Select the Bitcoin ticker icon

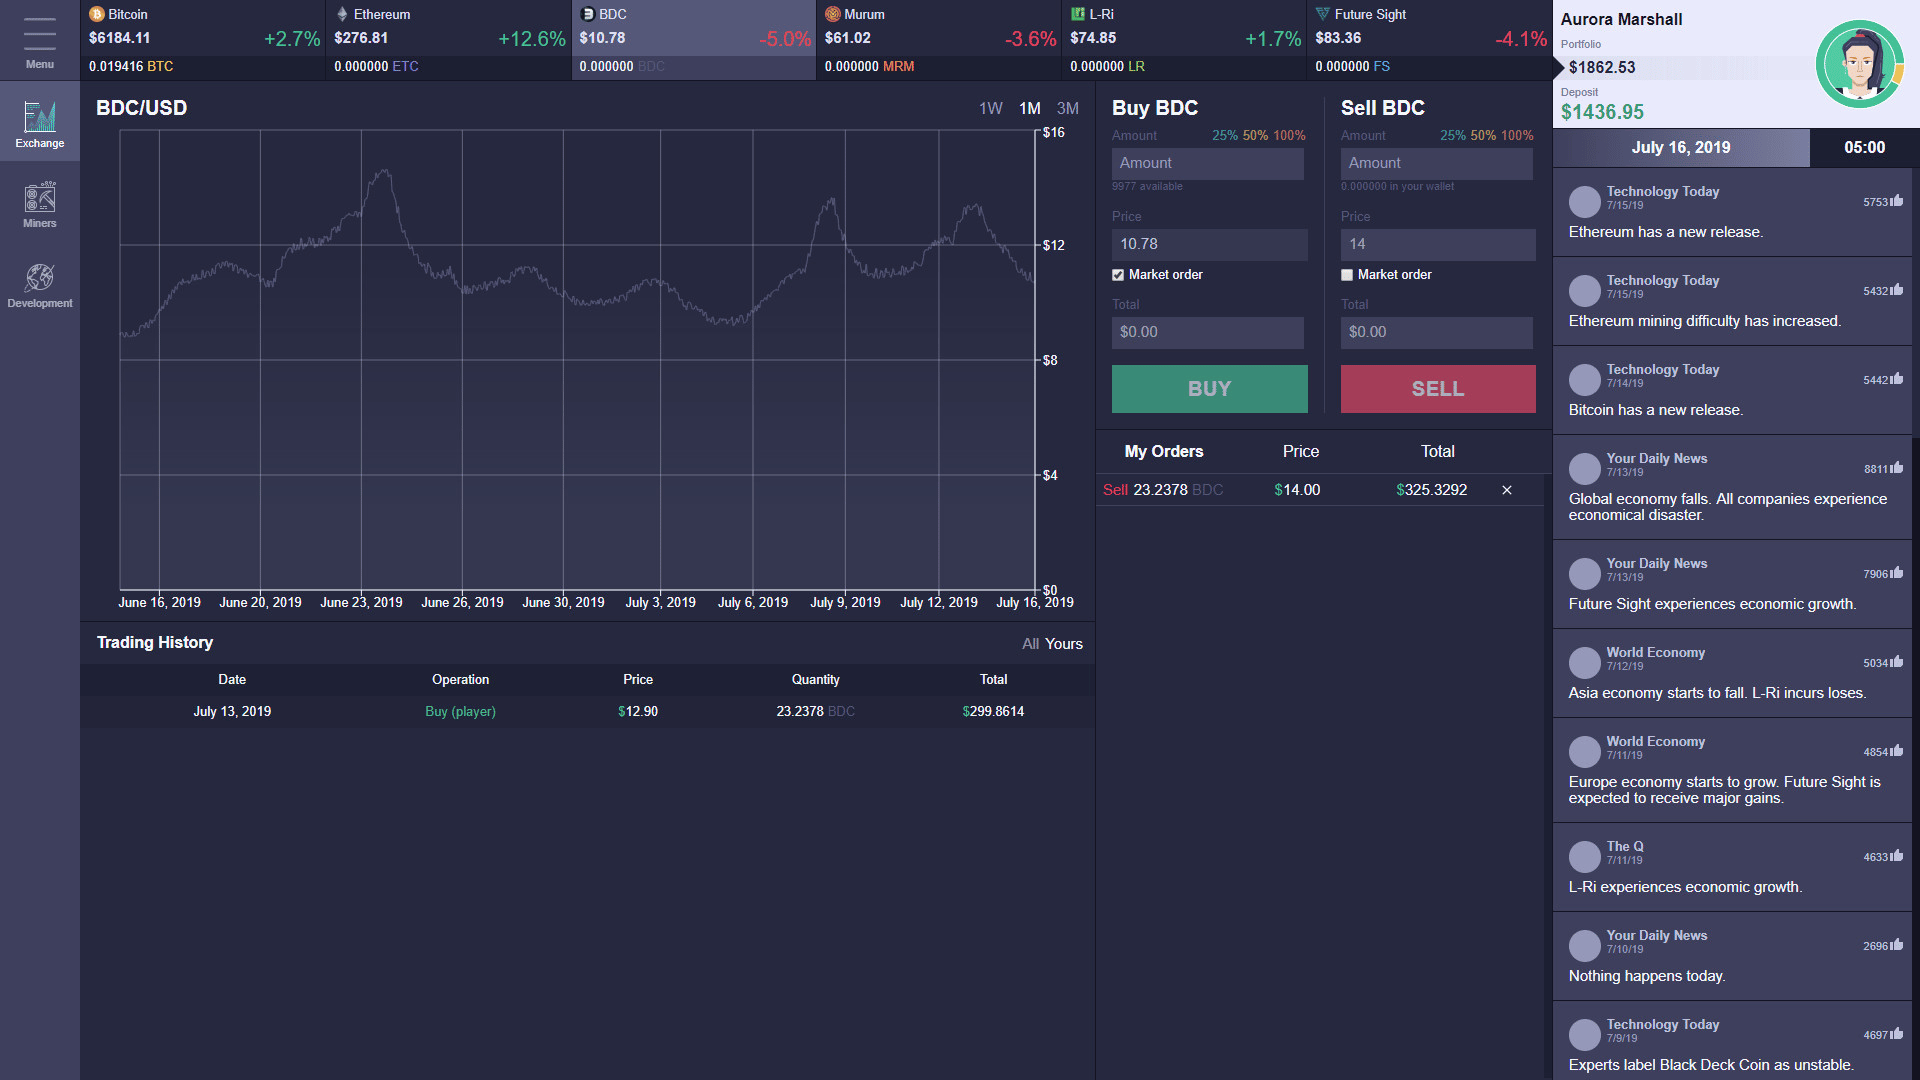(x=97, y=14)
